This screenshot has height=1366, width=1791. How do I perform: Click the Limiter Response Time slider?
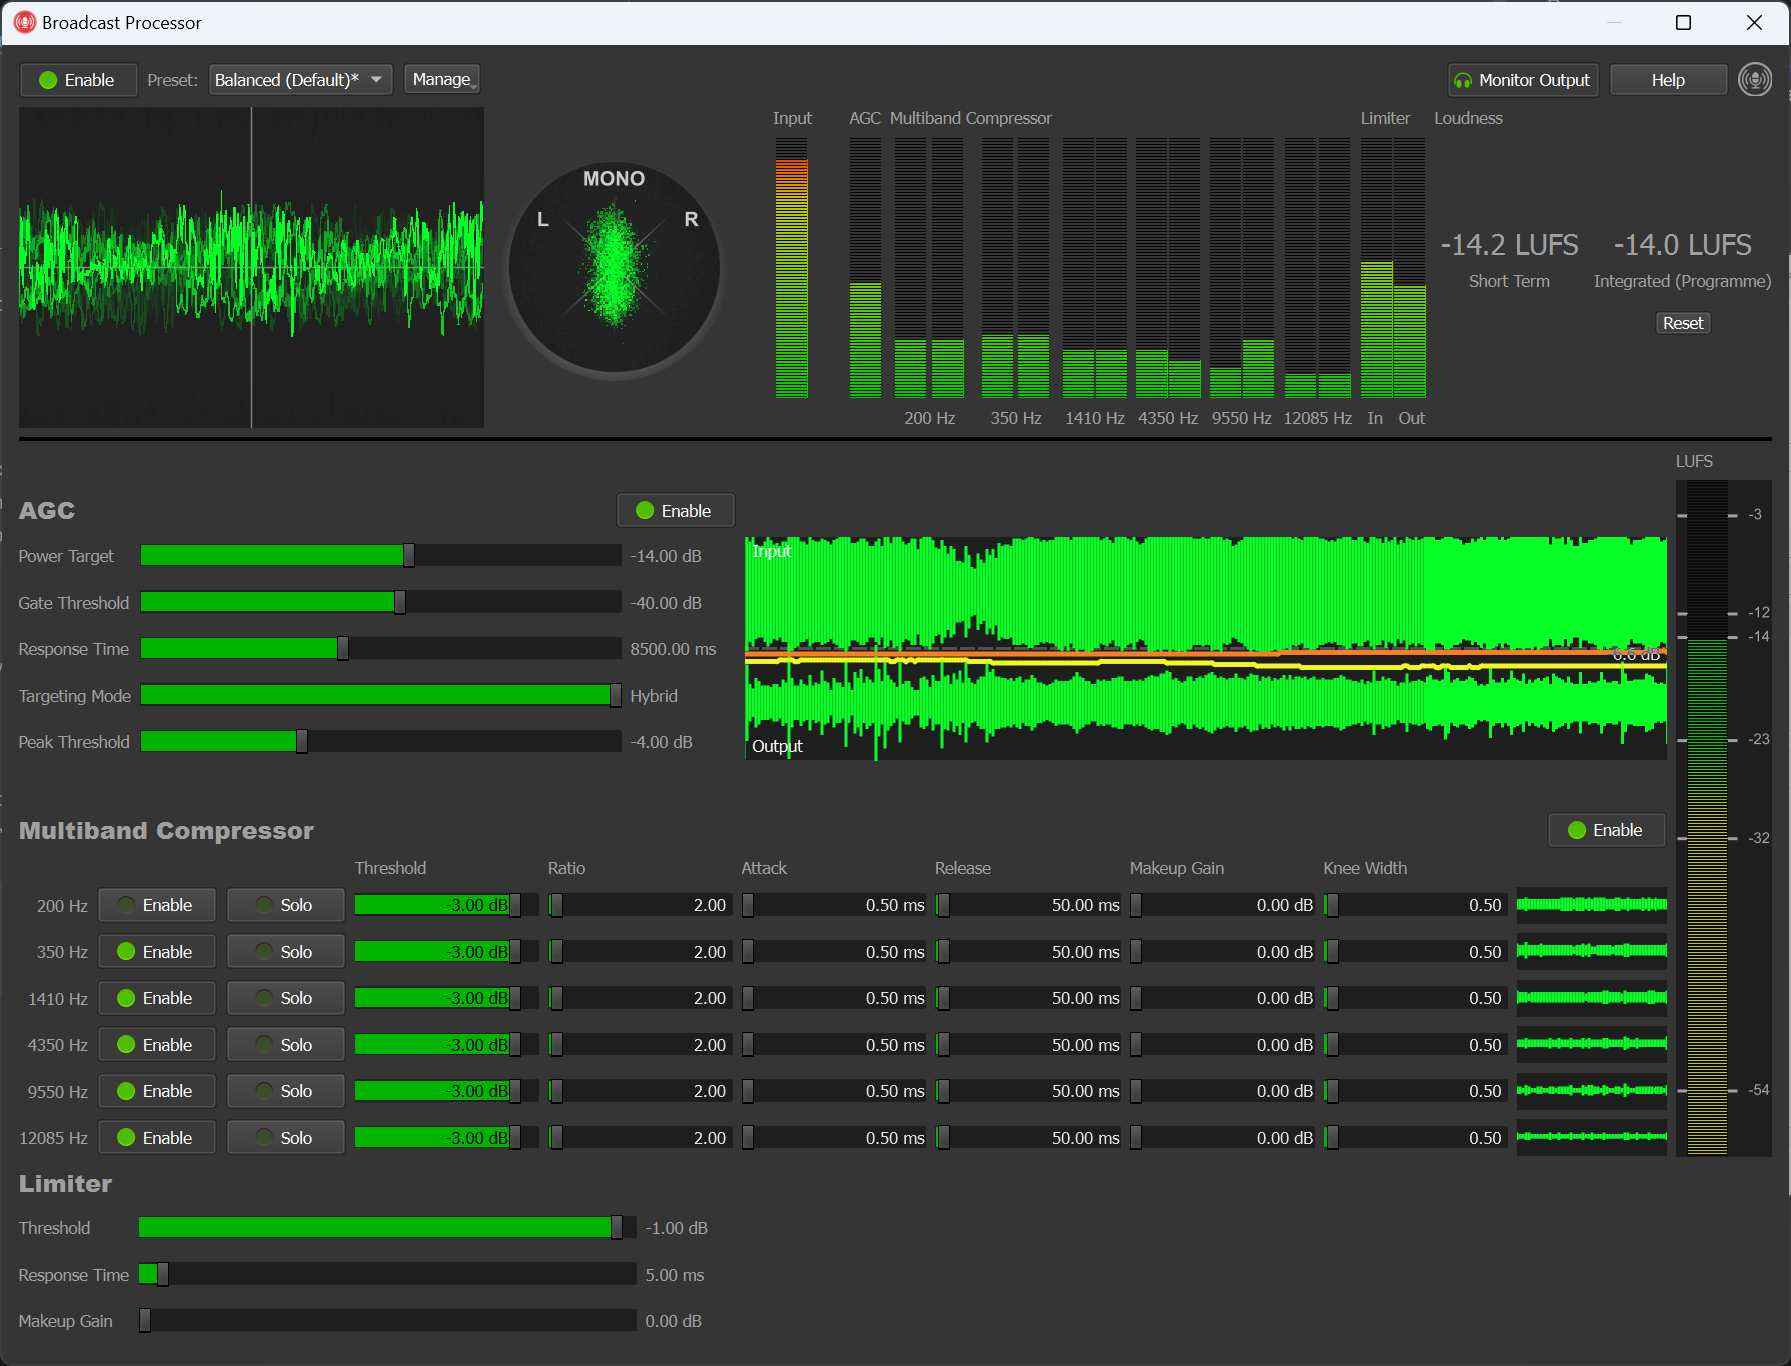(388, 1274)
